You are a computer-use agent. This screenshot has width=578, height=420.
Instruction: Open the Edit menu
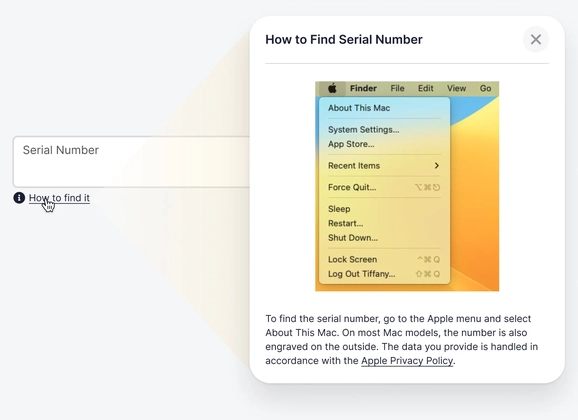425,88
